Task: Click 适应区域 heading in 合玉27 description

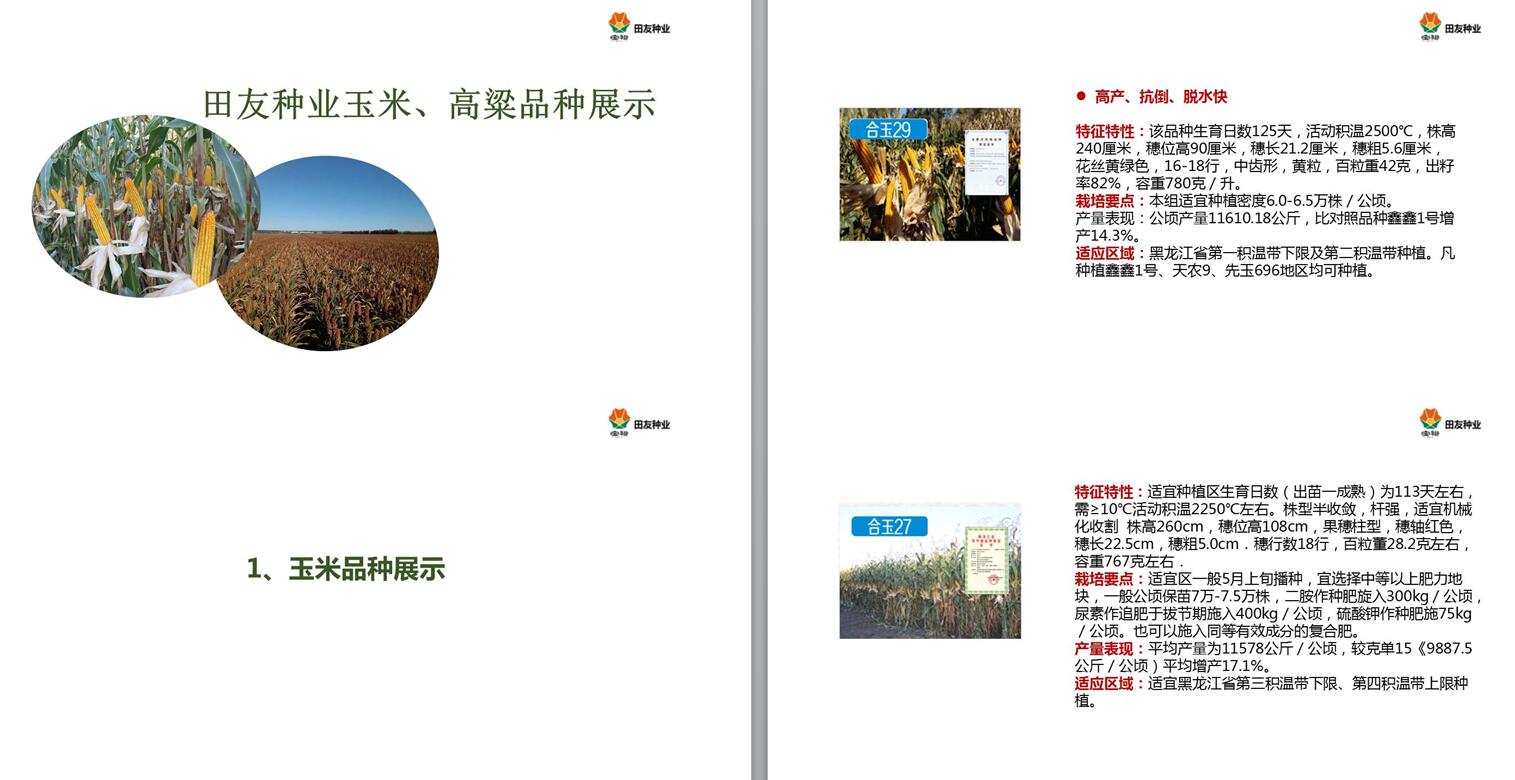Action: 1108,684
